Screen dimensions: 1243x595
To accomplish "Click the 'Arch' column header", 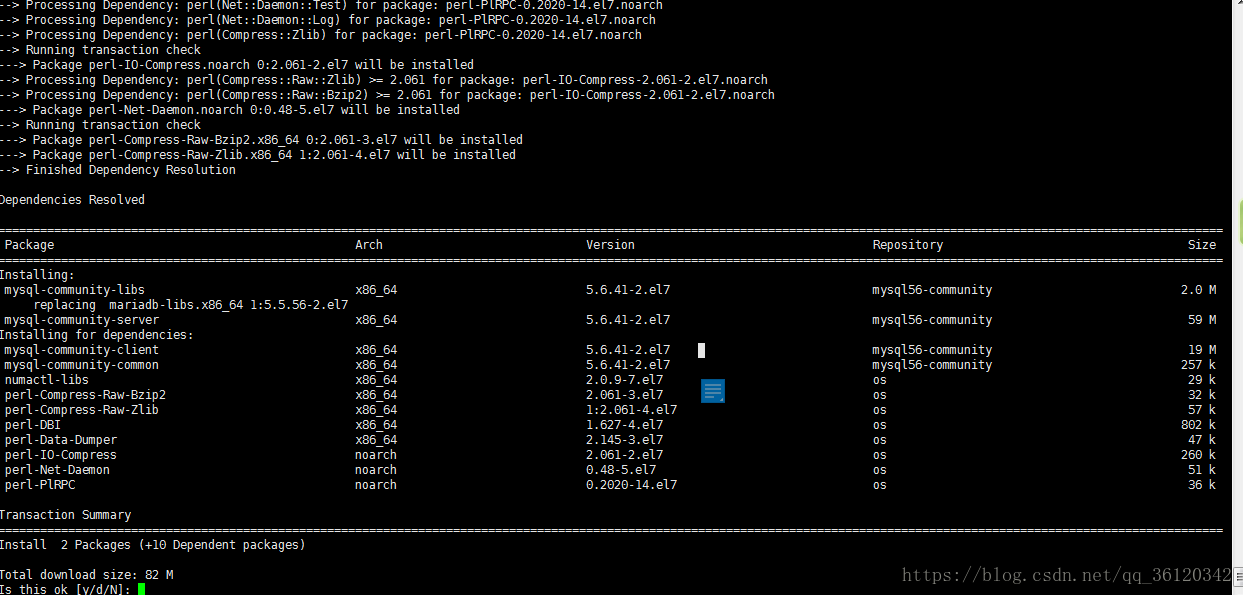I will point(369,245).
